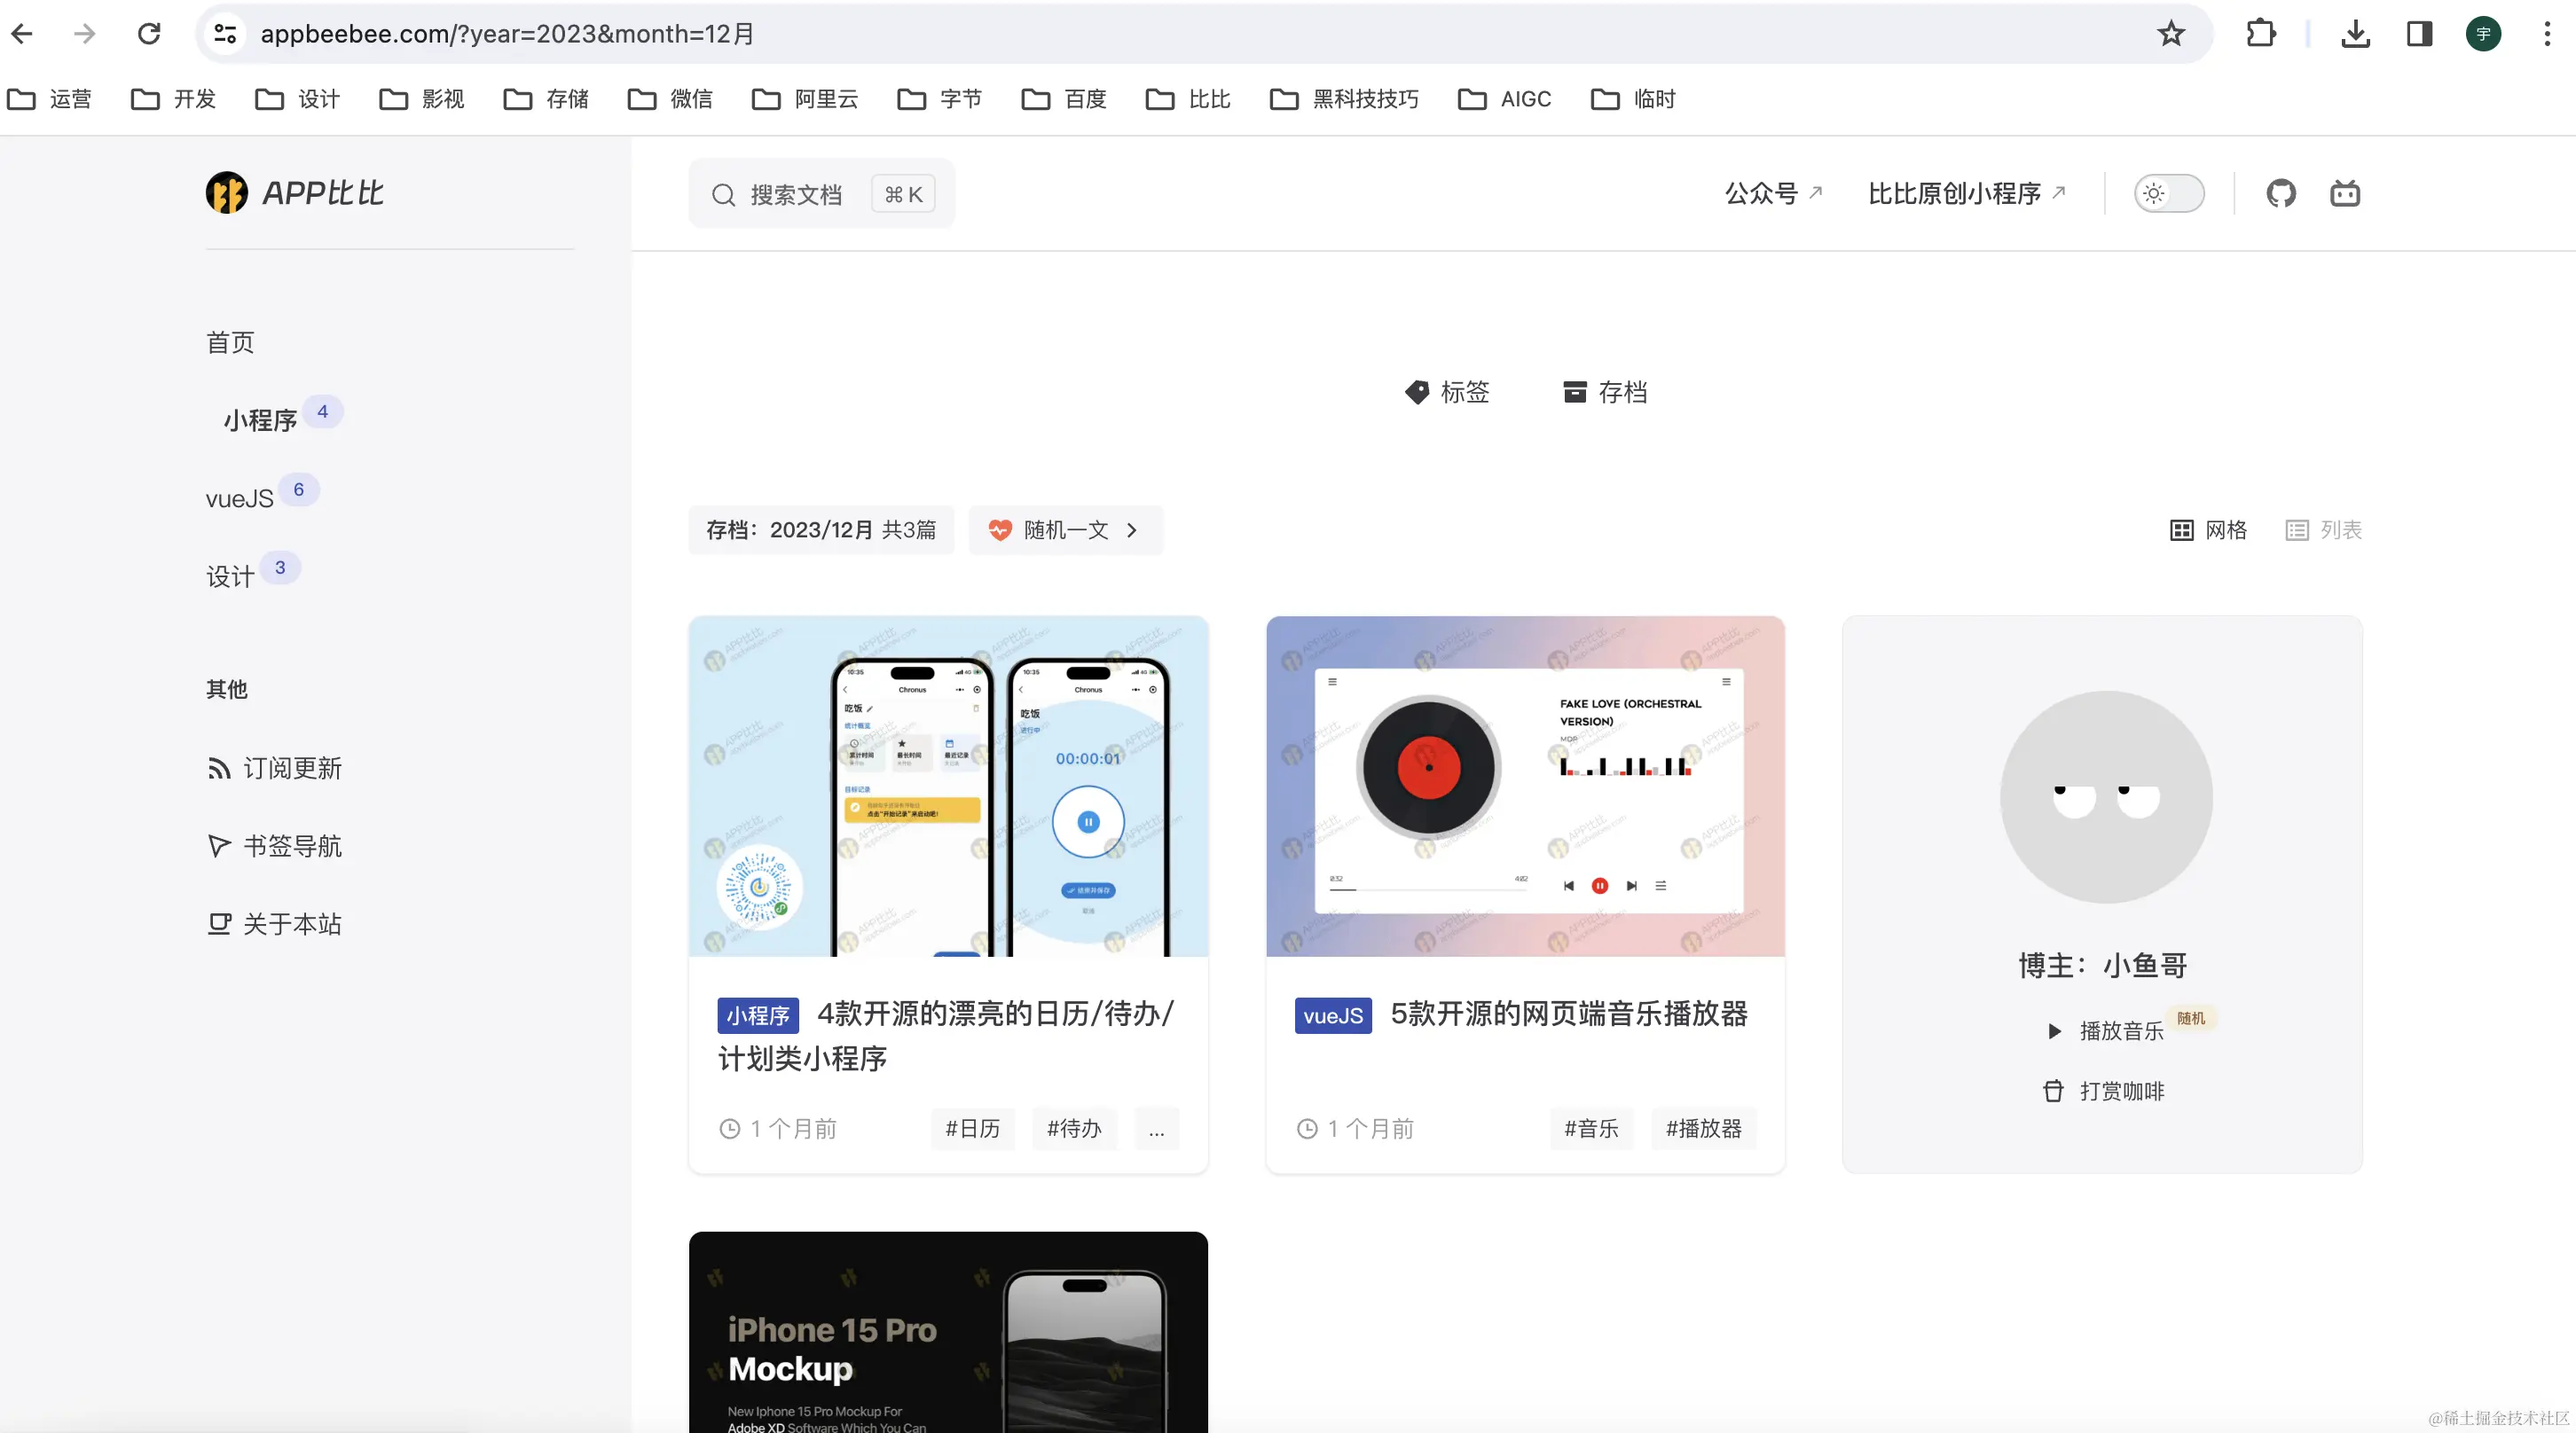Open the 标签 tags tab

(1447, 392)
